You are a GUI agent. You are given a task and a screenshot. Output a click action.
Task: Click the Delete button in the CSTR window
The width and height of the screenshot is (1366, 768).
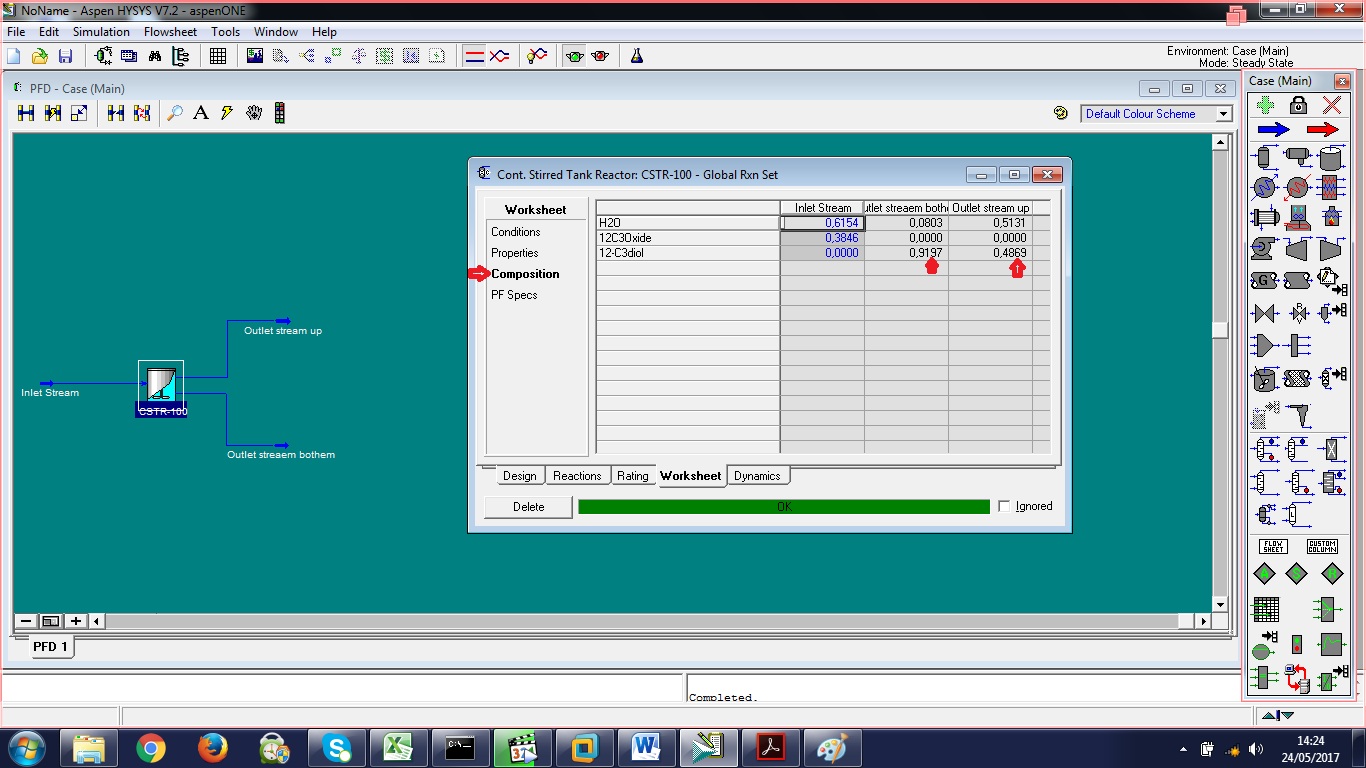click(x=527, y=507)
